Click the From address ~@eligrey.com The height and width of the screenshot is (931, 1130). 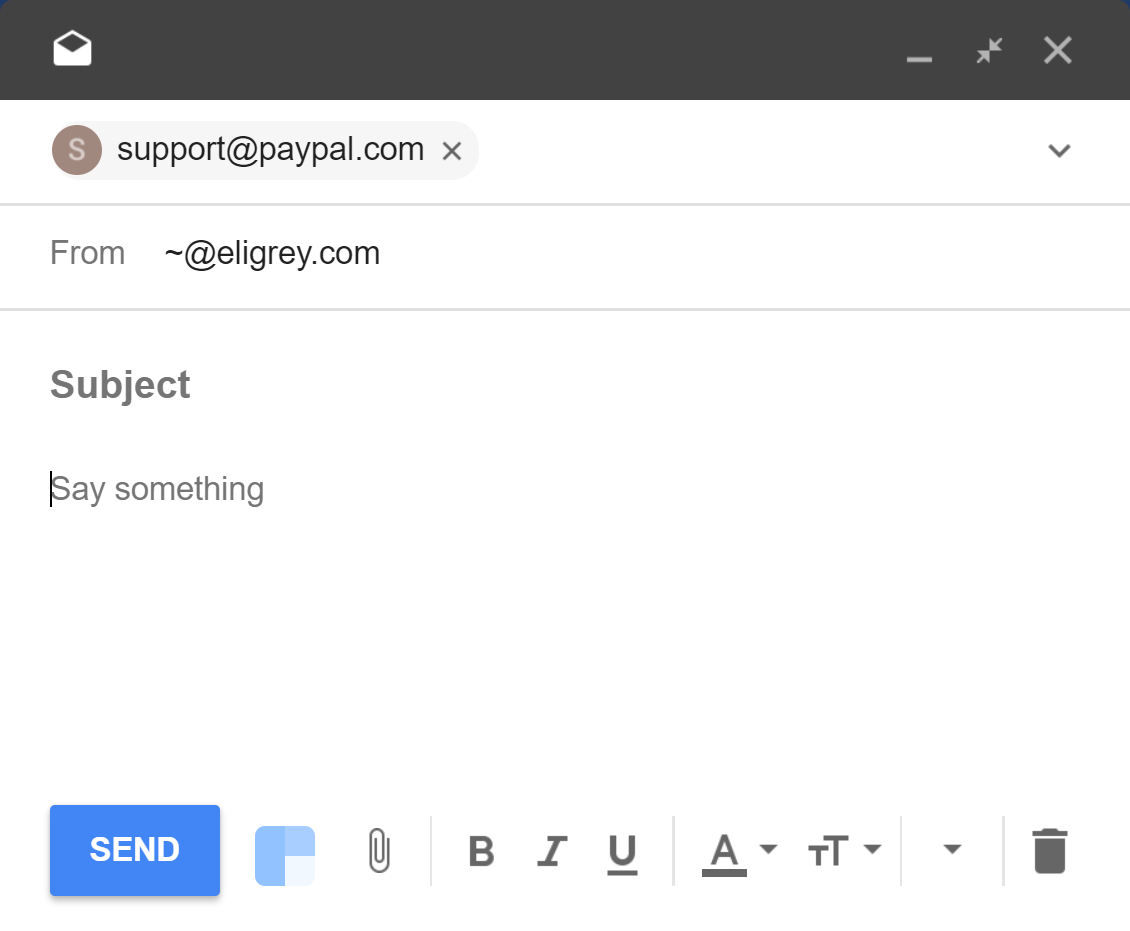(x=272, y=254)
